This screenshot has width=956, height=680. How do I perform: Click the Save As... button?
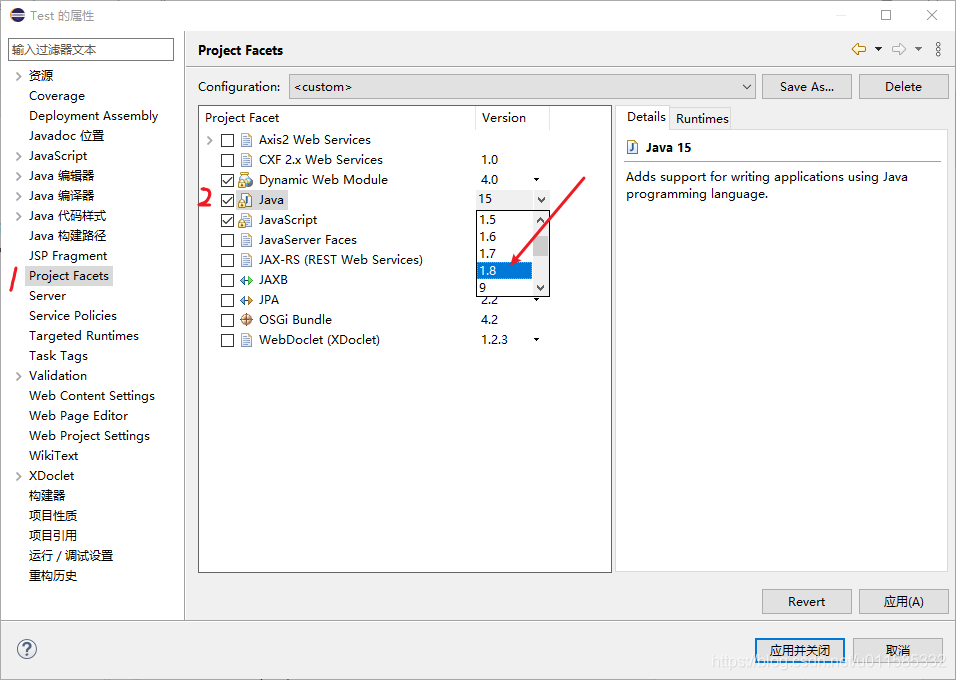807,87
